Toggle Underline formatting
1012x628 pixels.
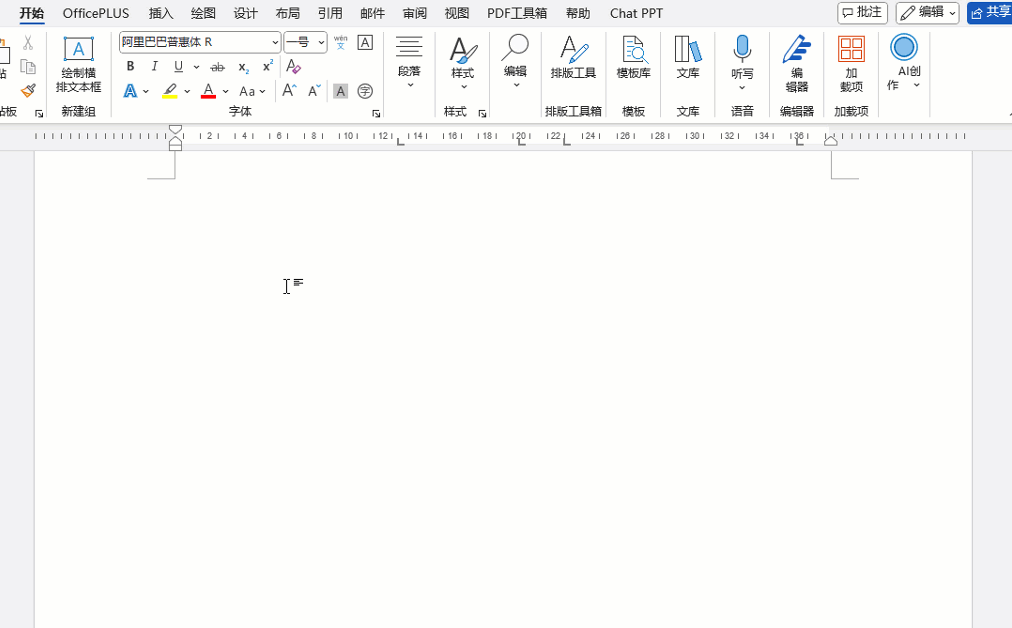pos(179,66)
